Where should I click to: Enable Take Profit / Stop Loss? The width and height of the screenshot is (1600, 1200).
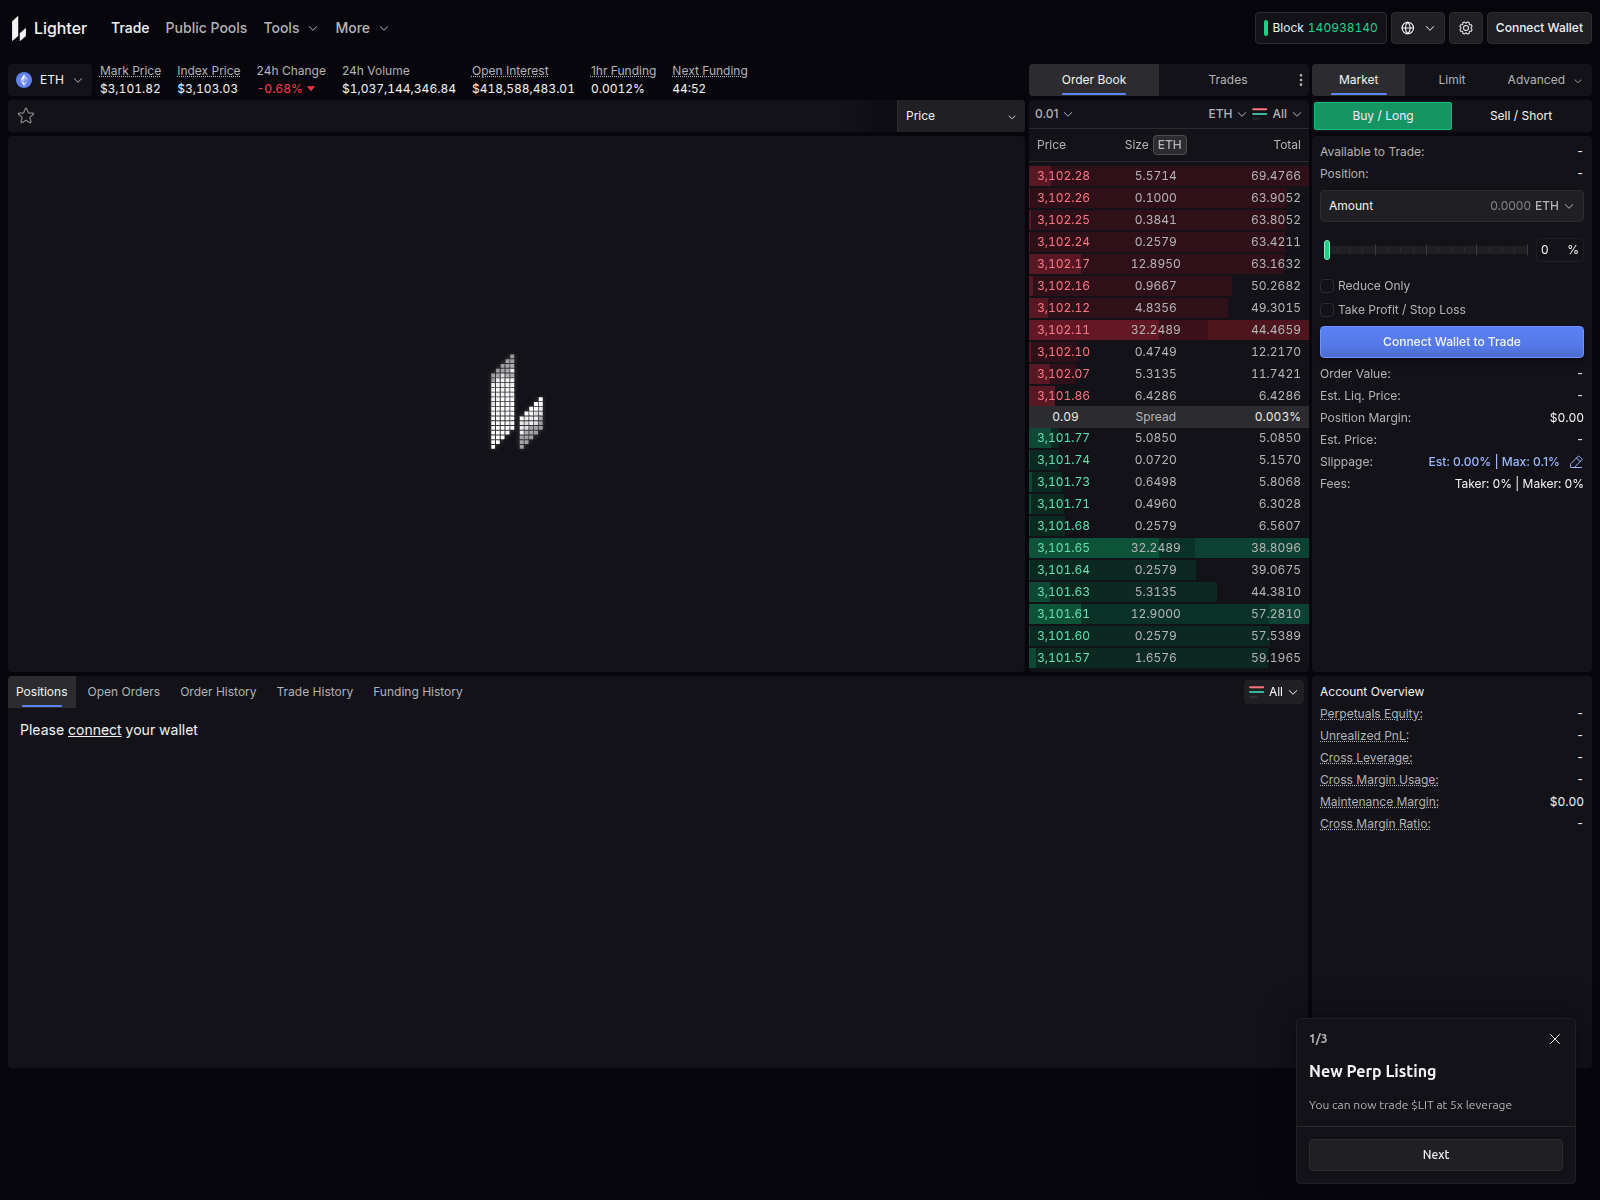click(x=1327, y=310)
